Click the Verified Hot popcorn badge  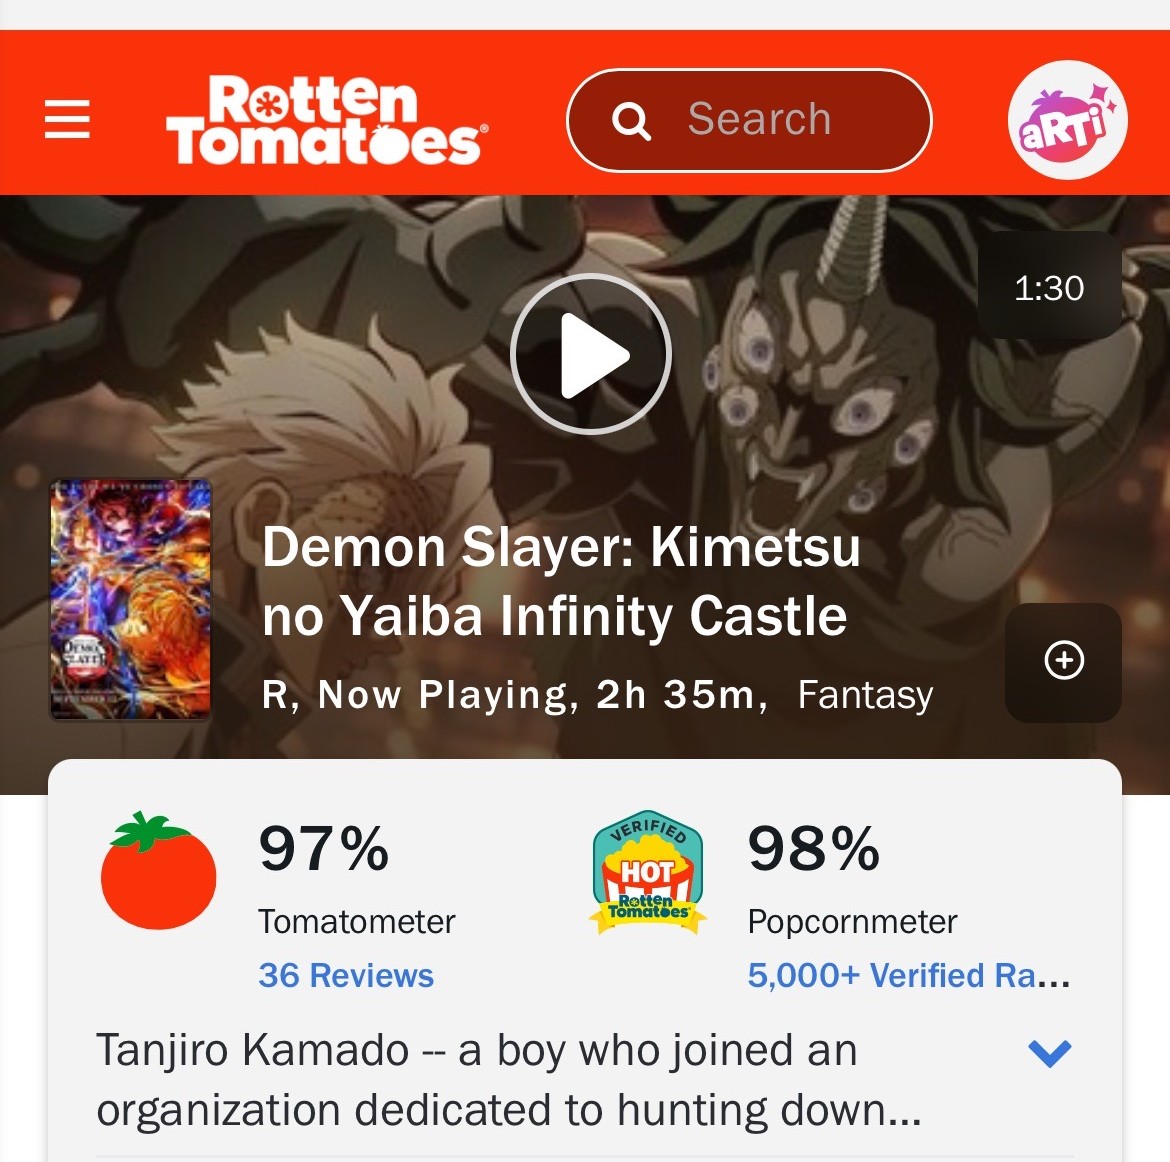pyautogui.click(x=648, y=872)
